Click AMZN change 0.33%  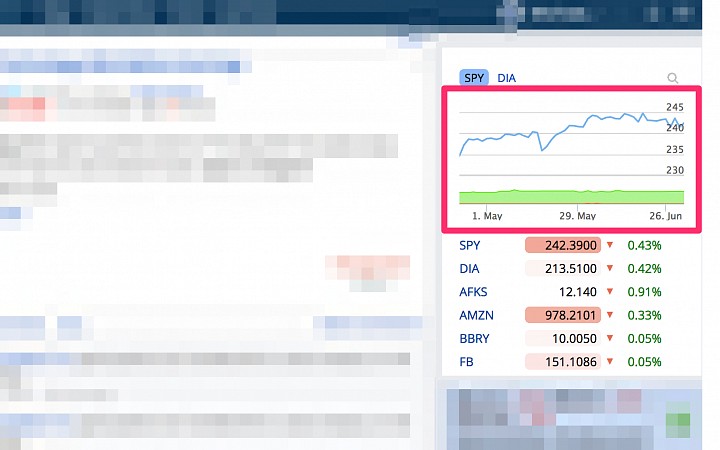pyautogui.click(x=644, y=315)
